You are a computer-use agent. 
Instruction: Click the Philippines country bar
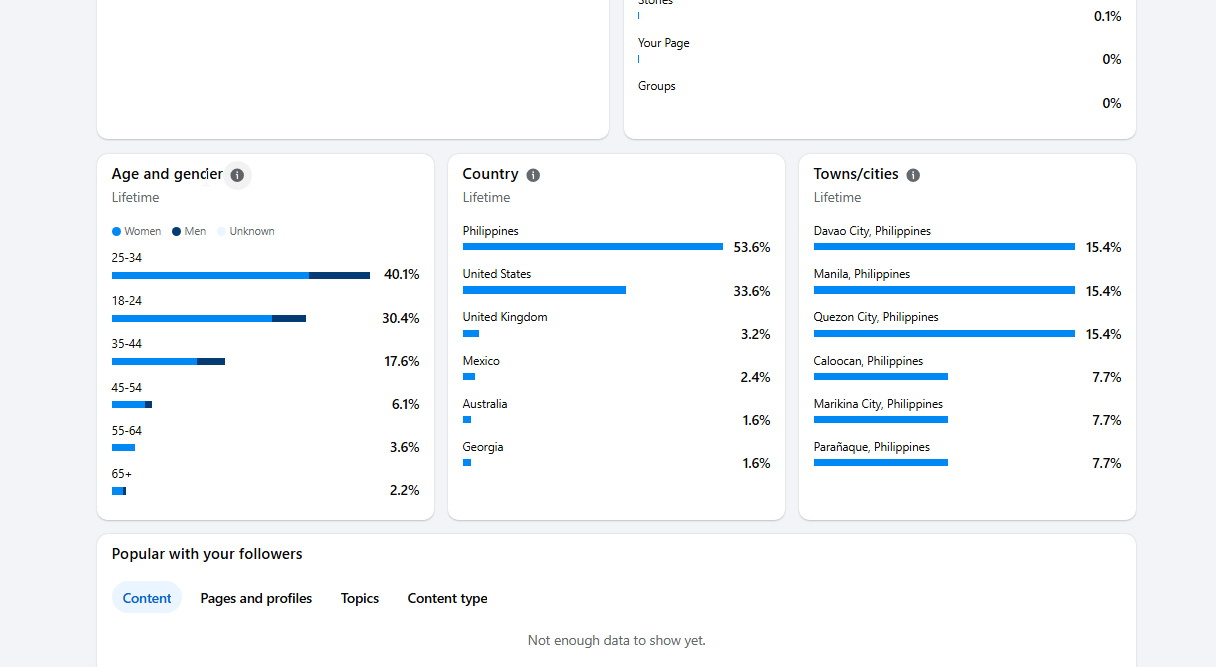coord(593,246)
